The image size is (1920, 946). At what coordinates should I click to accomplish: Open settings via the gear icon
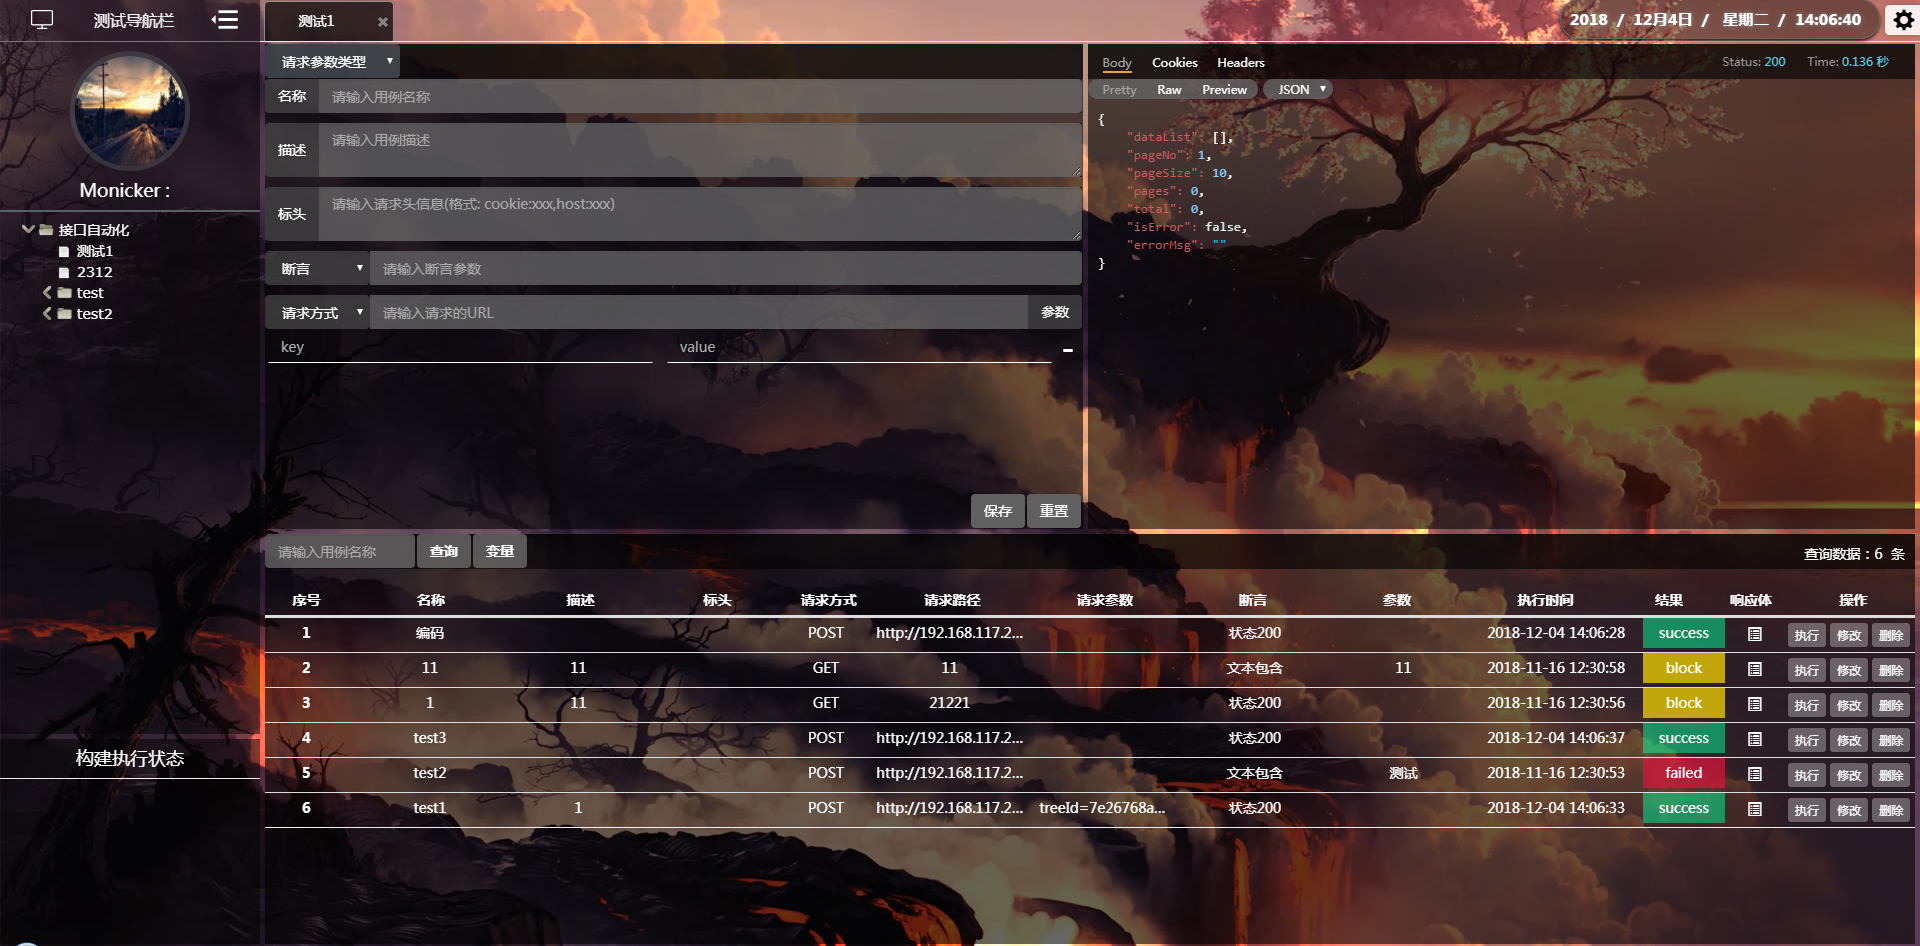pos(1903,20)
